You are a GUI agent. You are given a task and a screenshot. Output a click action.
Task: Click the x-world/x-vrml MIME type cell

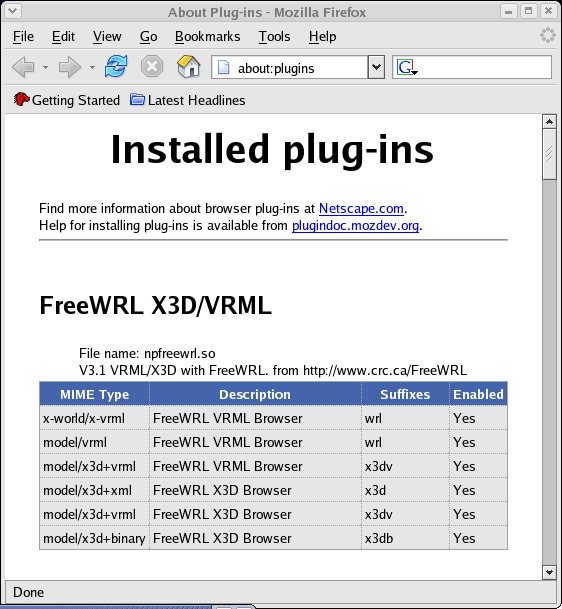[94, 418]
